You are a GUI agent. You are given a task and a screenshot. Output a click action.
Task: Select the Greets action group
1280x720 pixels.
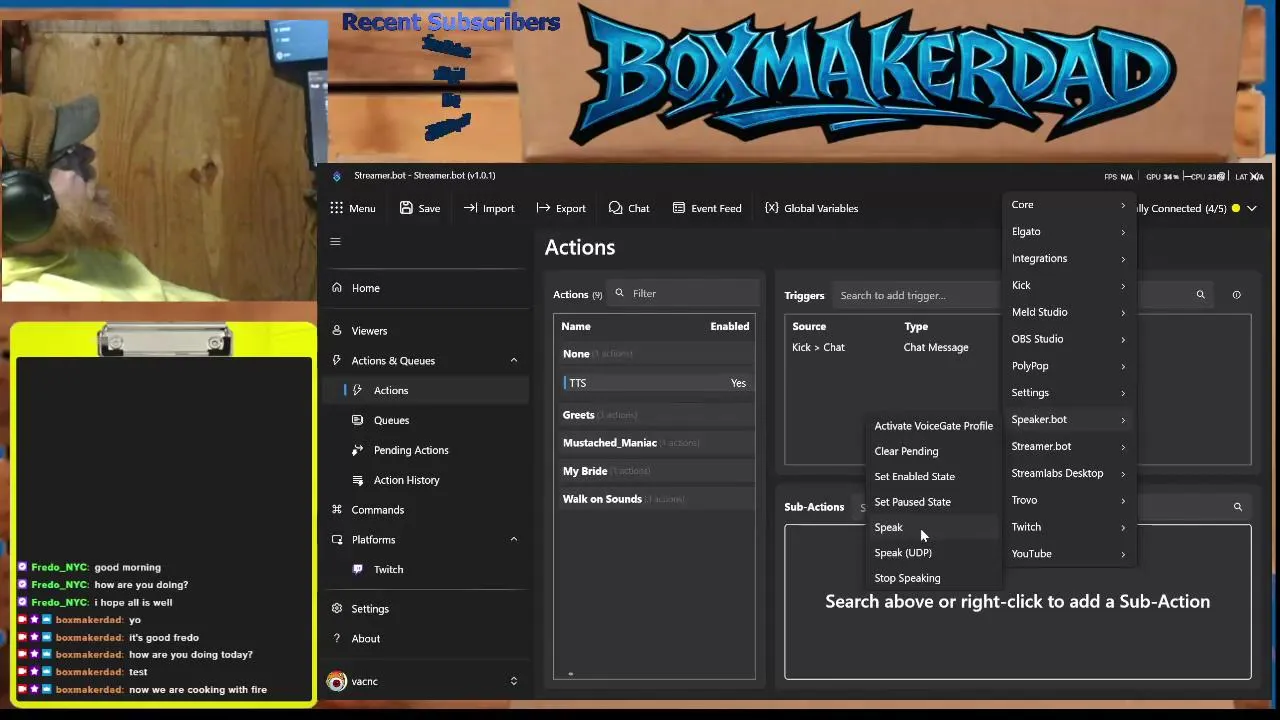(654, 415)
